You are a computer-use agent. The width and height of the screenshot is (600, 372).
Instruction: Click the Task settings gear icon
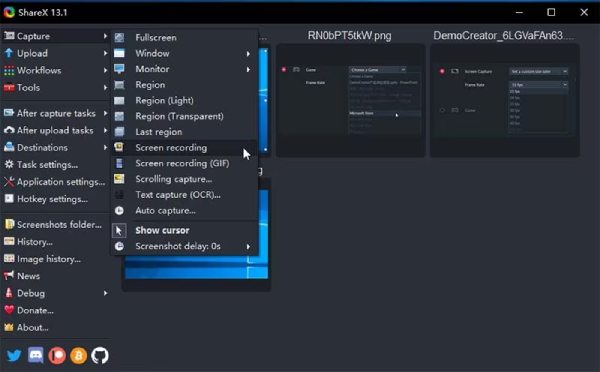[x=9, y=165]
